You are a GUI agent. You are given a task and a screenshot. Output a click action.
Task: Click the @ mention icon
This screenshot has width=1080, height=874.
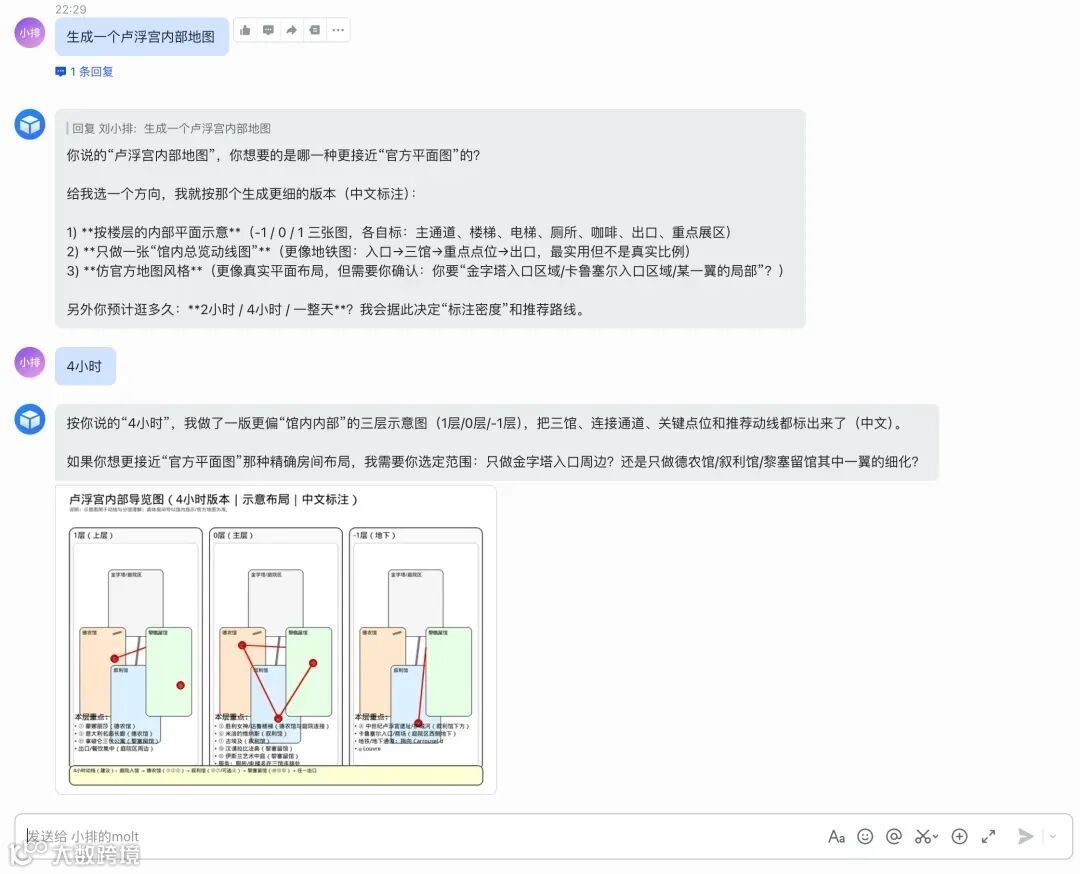click(893, 836)
